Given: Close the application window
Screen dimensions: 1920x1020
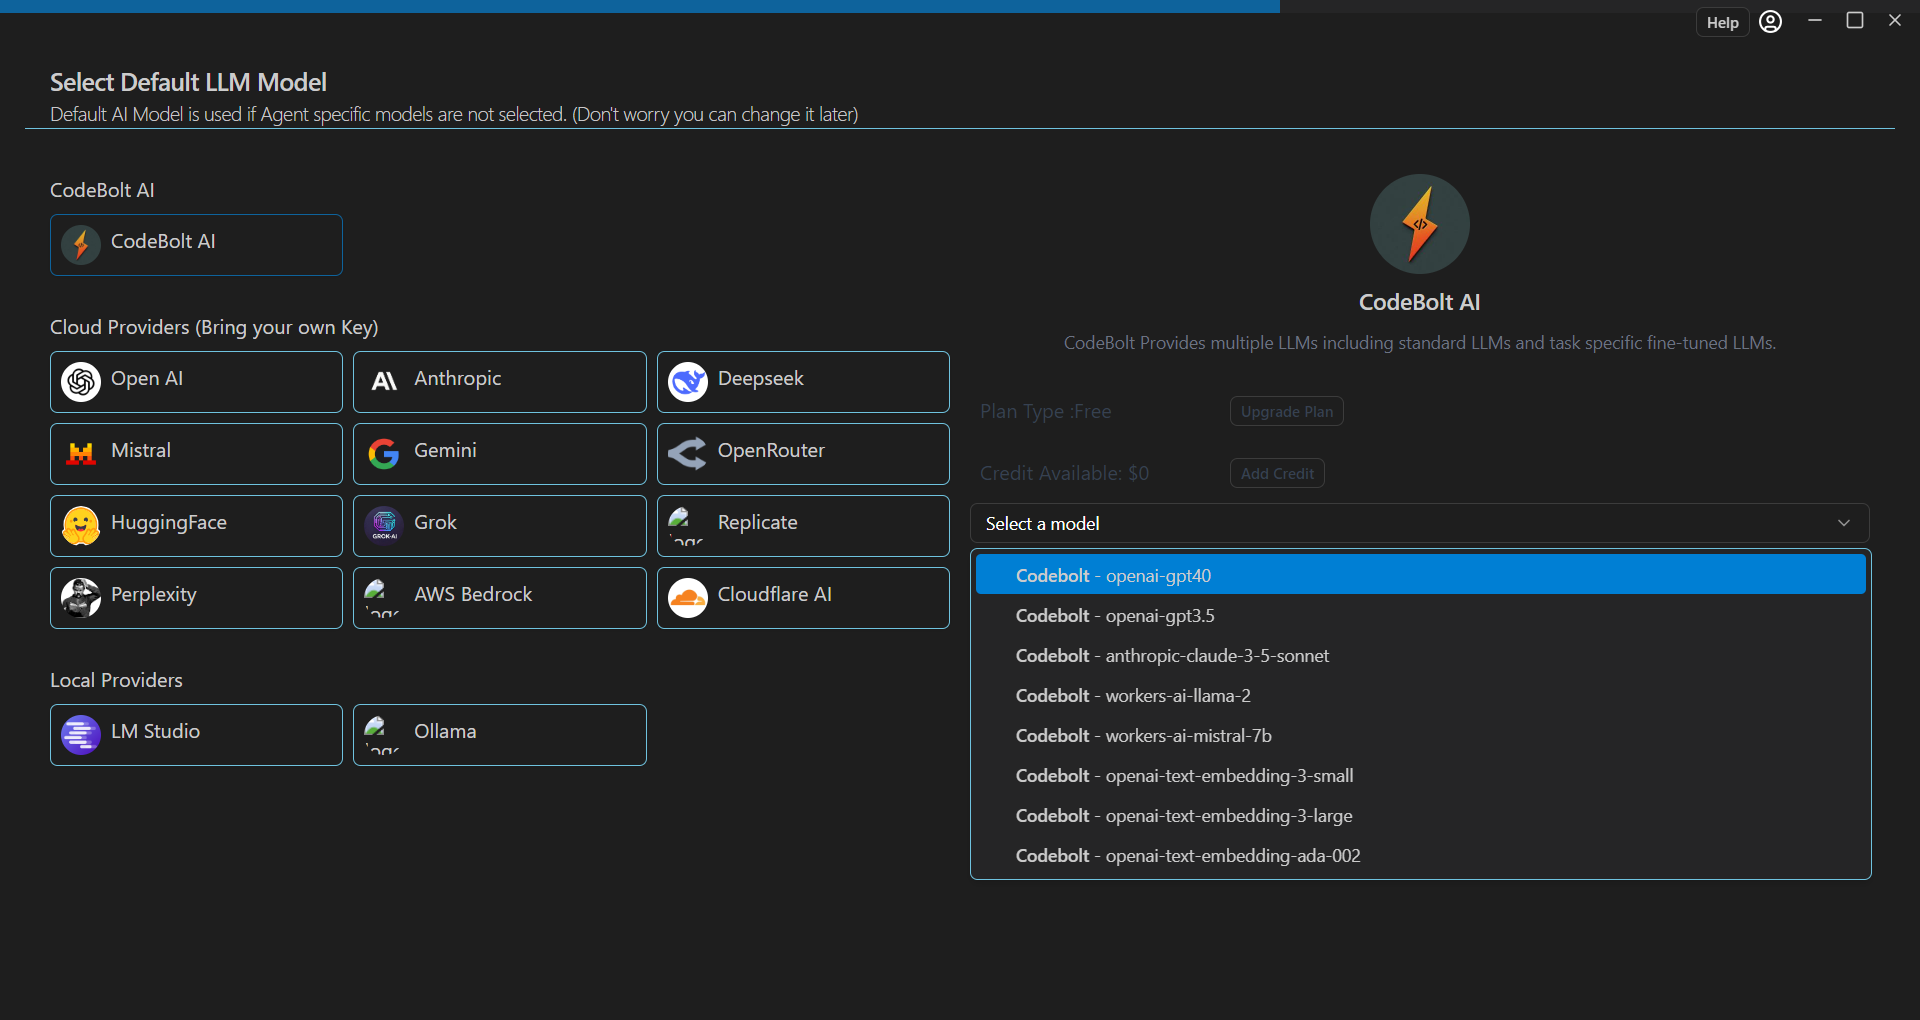Looking at the screenshot, I should 1894,20.
